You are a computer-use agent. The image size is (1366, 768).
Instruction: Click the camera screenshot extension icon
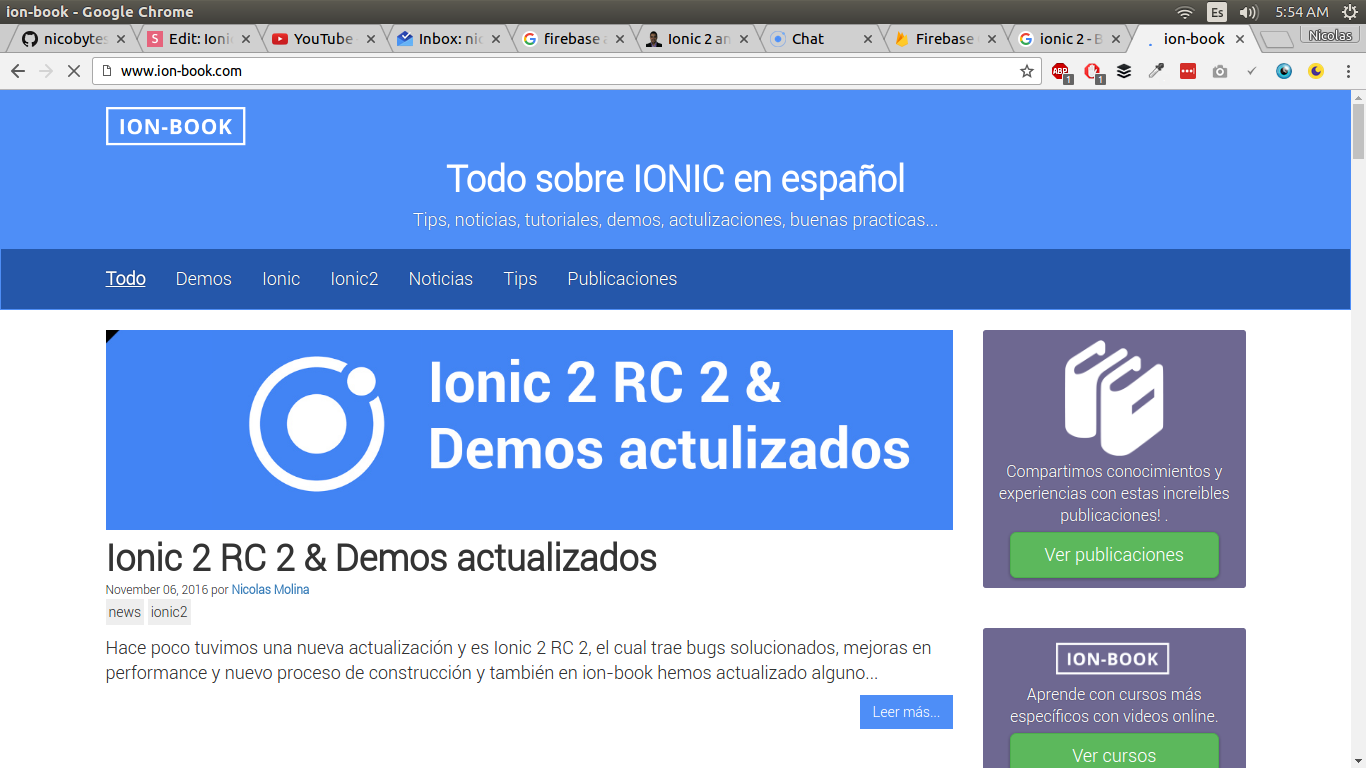pos(1220,71)
